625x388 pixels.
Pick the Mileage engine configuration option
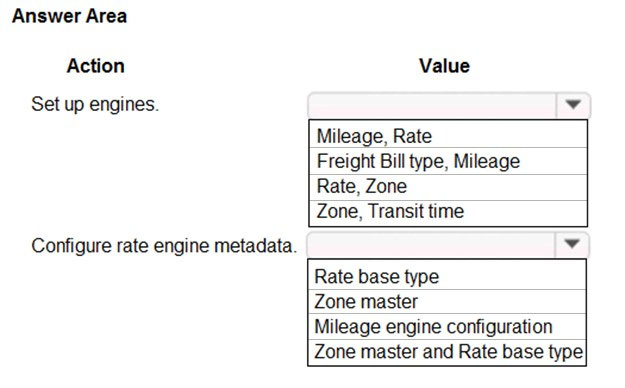click(447, 327)
